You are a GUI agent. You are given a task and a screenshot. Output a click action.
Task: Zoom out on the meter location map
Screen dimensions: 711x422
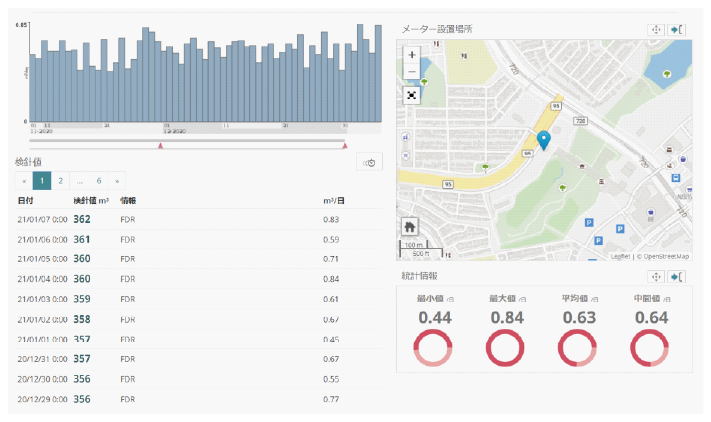[x=412, y=72]
